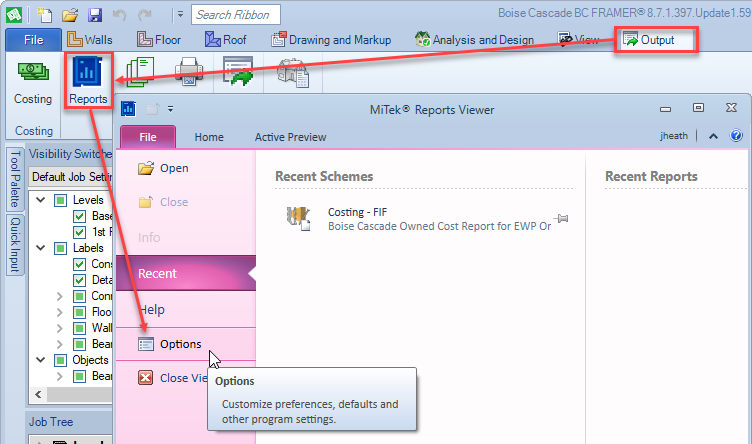Open the Drawing and Markup tab
This screenshot has height=444, width=752.
pos(331,40)
